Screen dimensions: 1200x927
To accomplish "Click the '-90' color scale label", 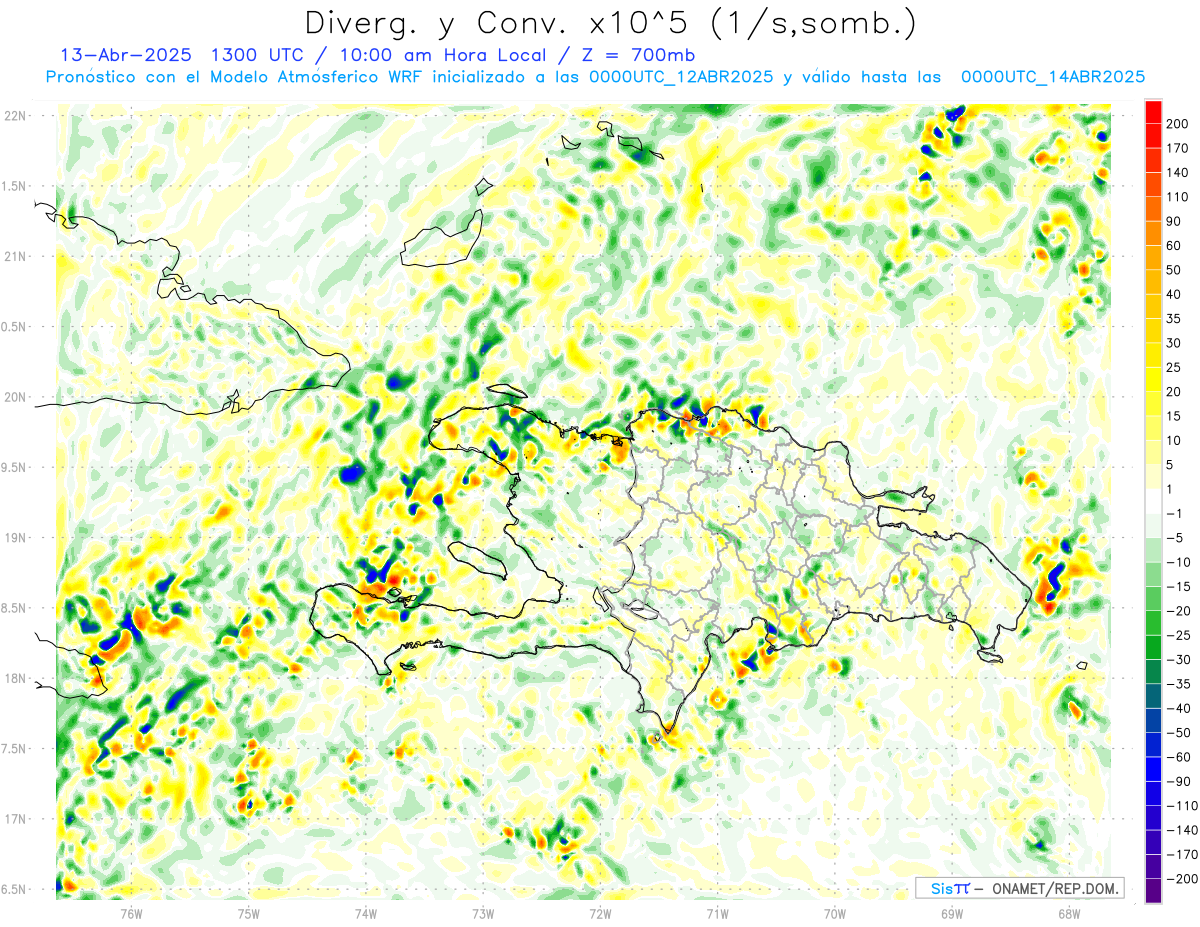I will 1179,781.
